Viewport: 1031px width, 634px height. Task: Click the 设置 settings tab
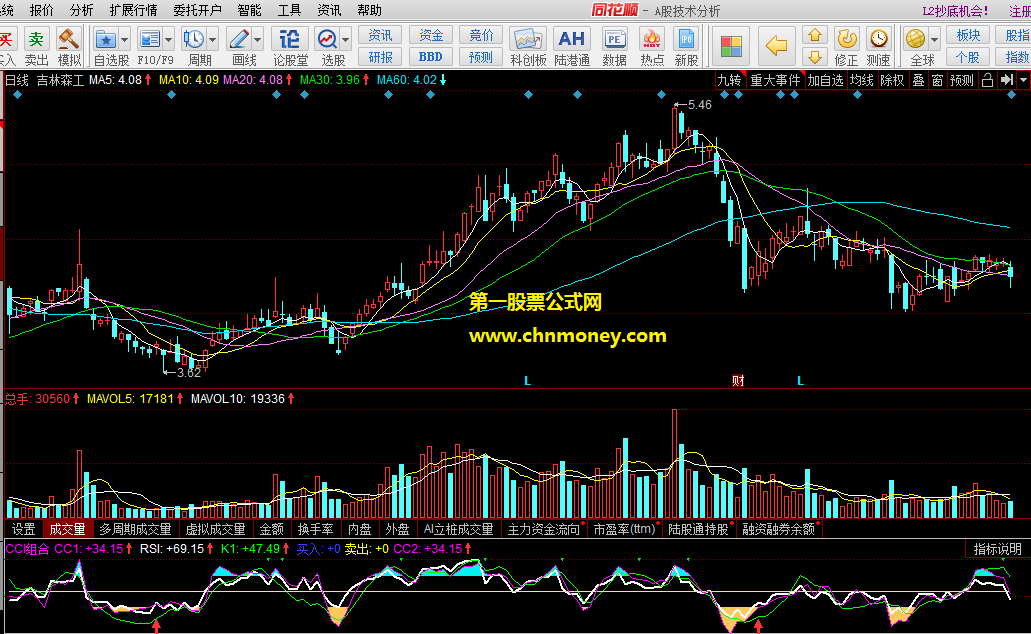pos(24,529)
